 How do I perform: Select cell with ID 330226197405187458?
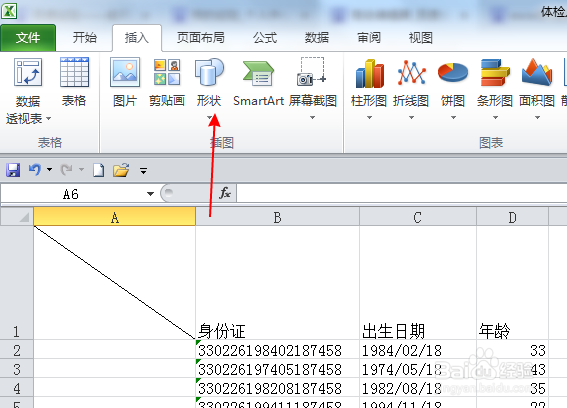pyautogui.click(x=277, y=369)
